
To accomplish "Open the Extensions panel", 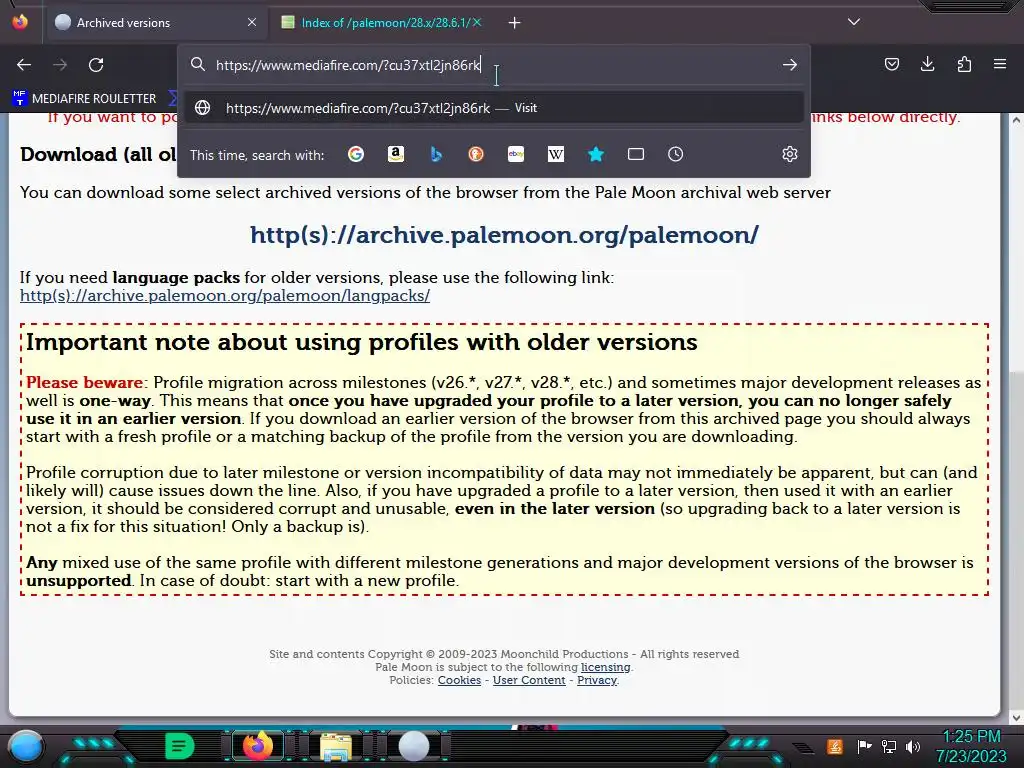I will (x=964, y=64).
